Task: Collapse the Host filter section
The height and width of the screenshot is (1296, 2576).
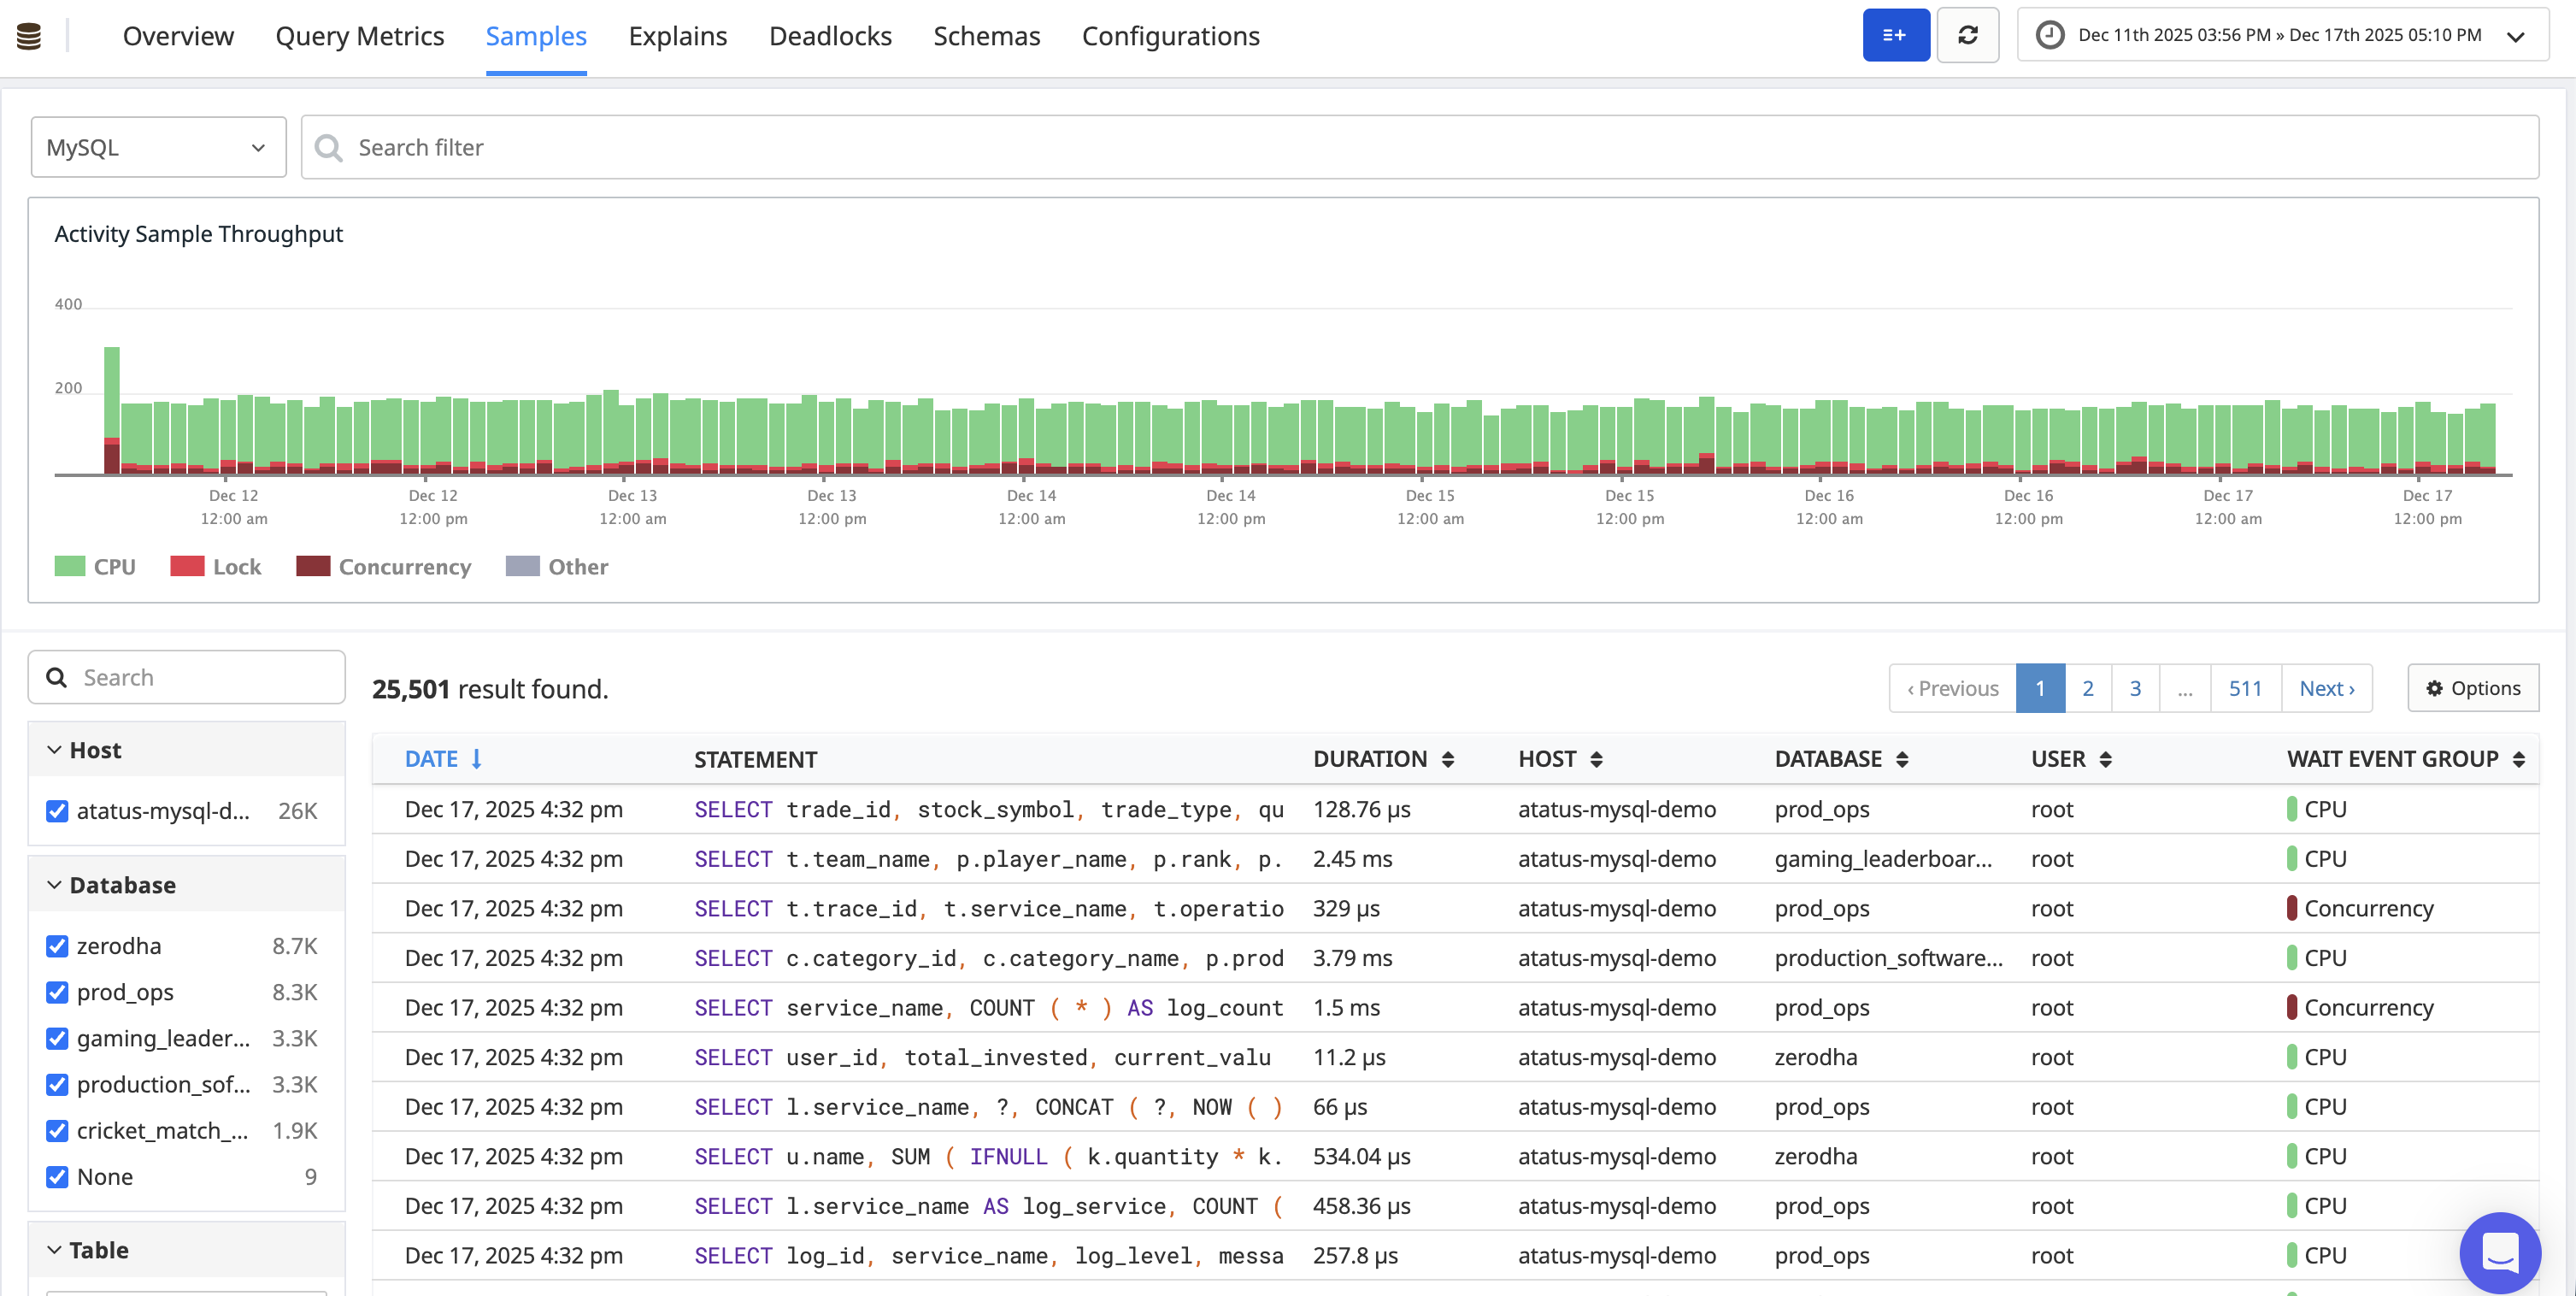Action: pyautogui.click(x=54, y=750)
